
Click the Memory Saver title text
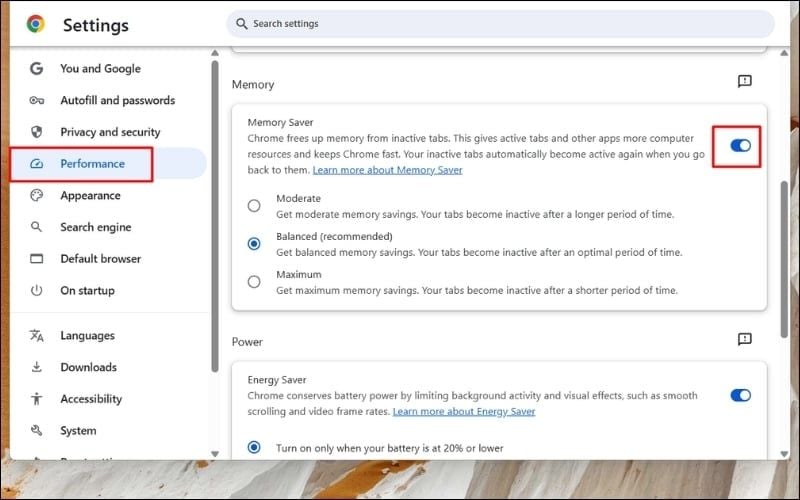(x=280, y=122)
